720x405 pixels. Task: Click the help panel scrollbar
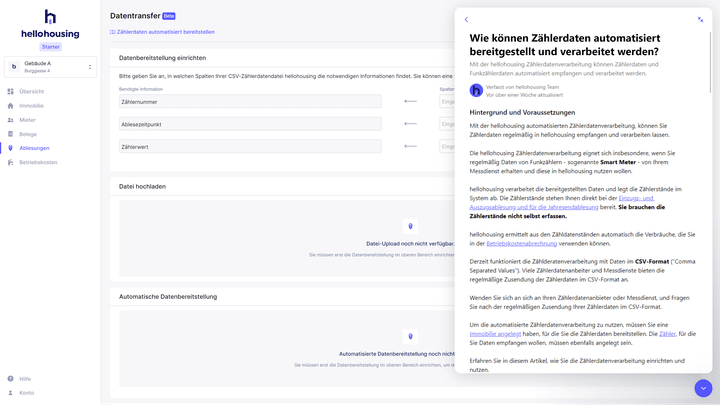point(710,62)
